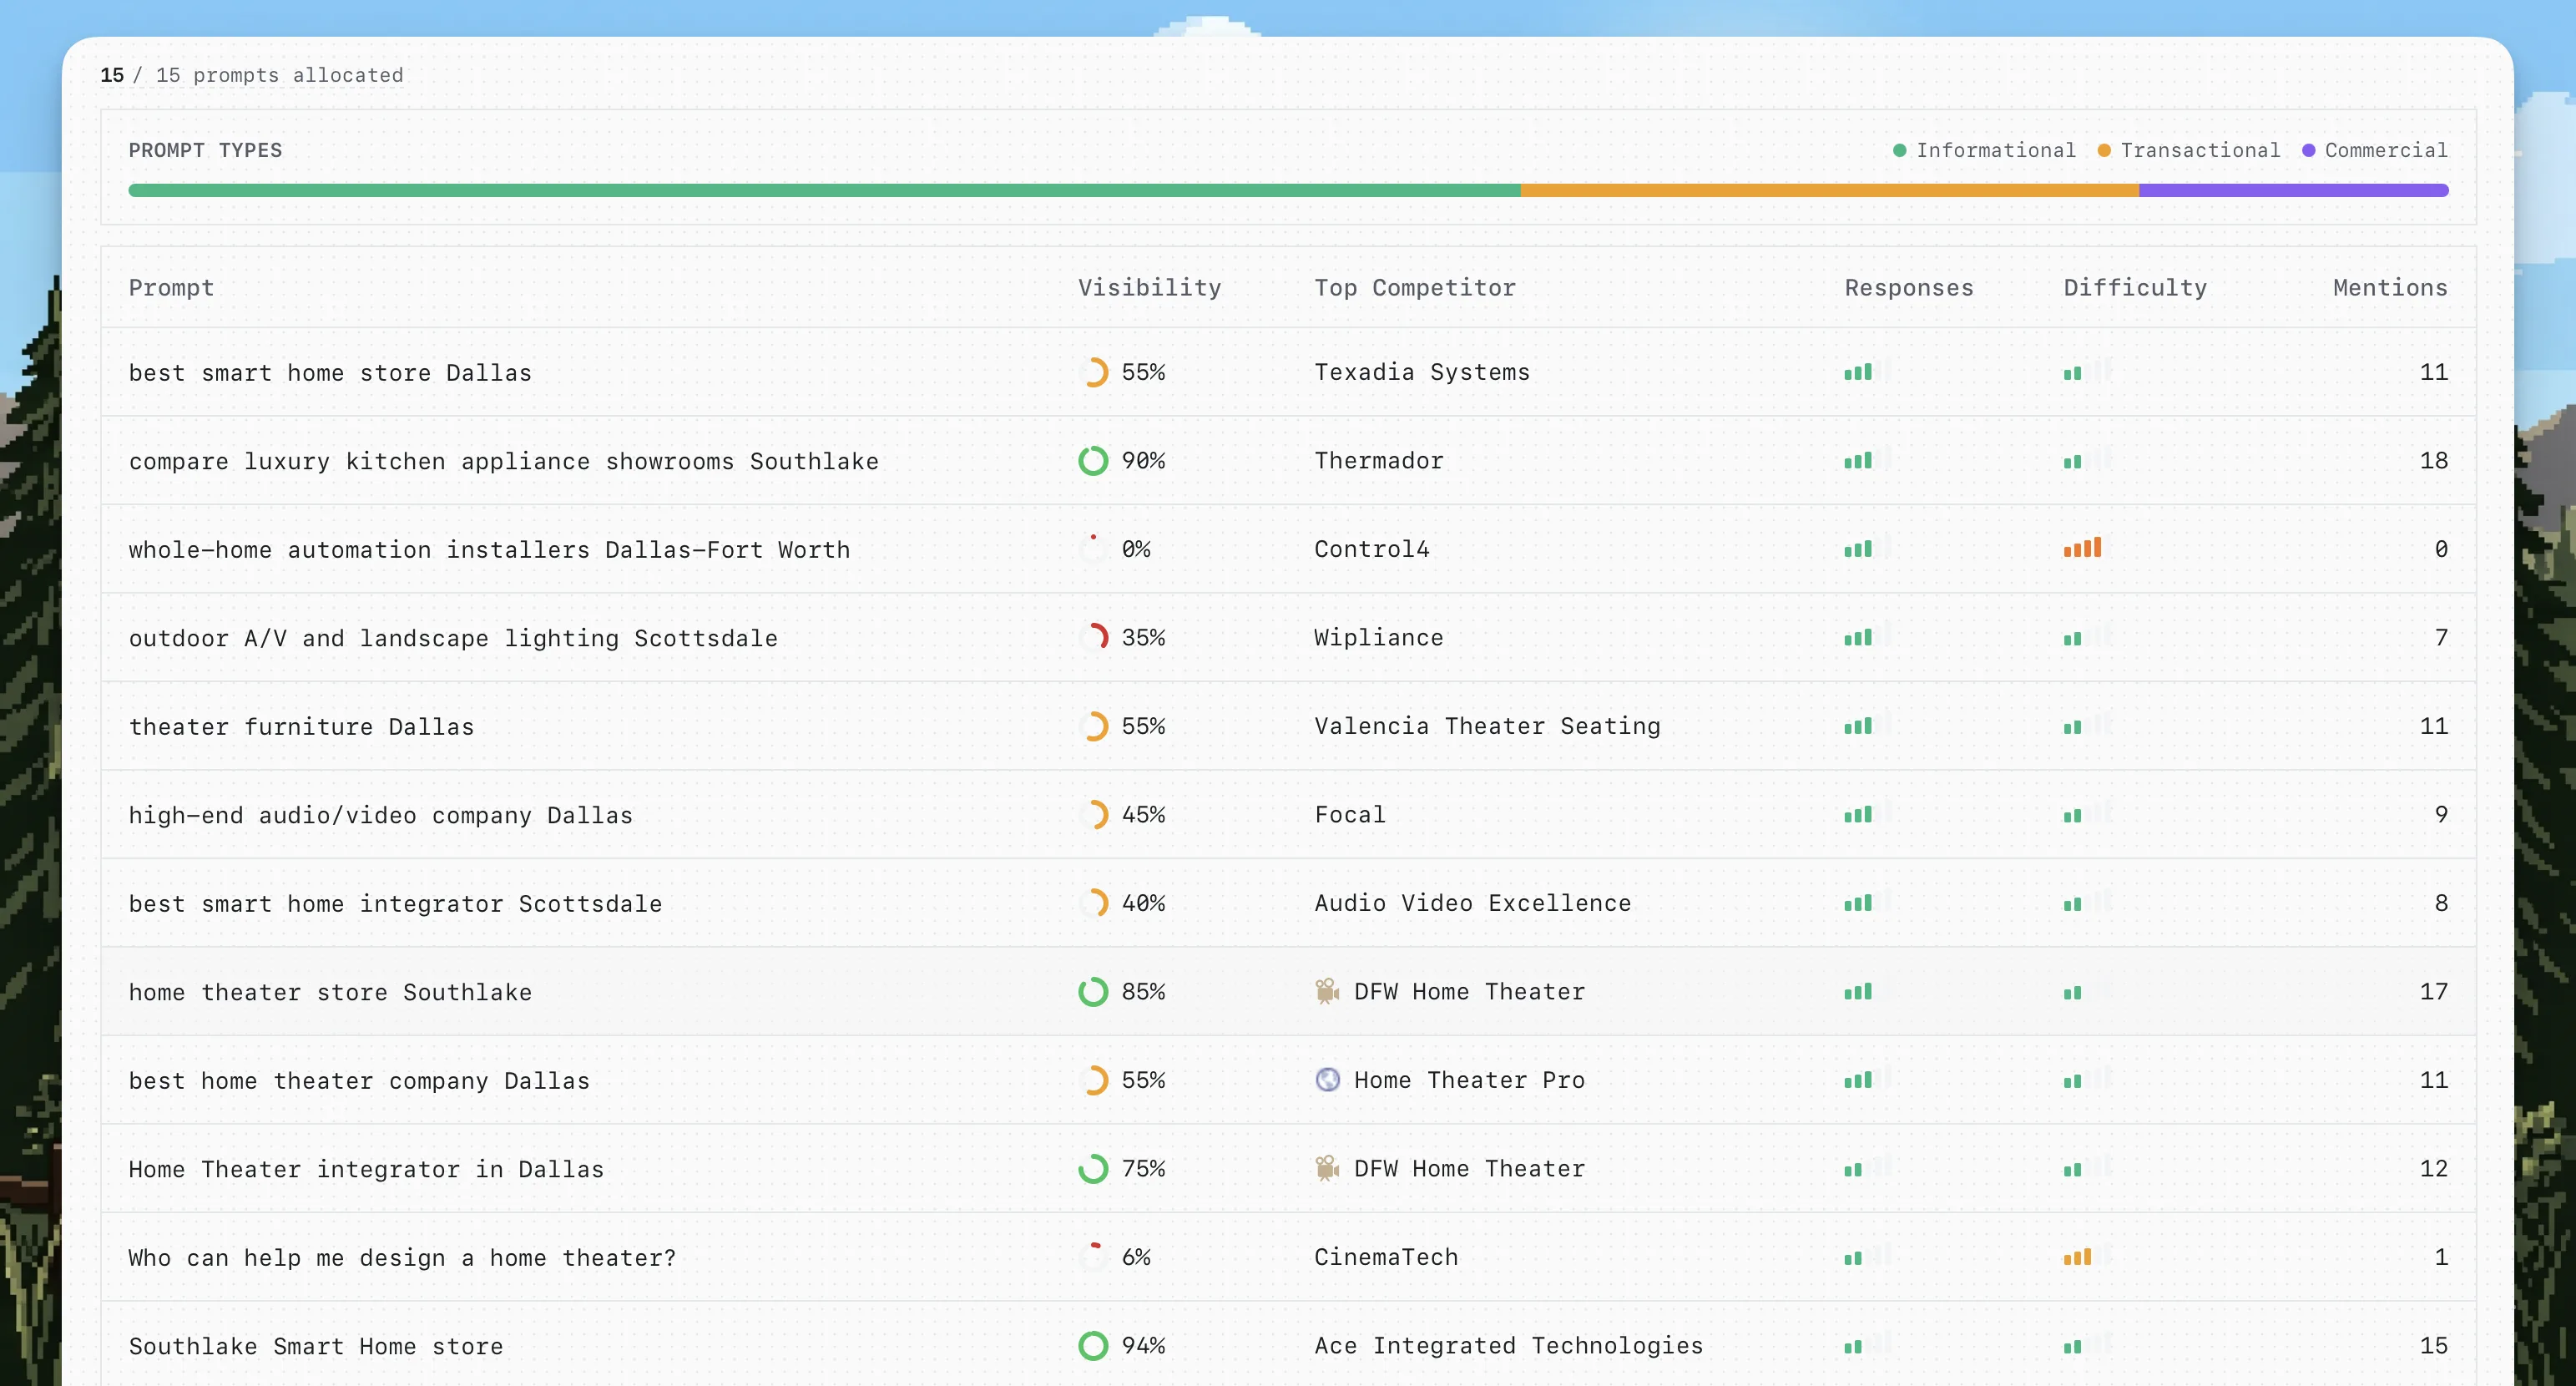Click the green difficulty bars on Thermador row
The width and height of the screenshot is (2576, 1386).
(2074, 461)
